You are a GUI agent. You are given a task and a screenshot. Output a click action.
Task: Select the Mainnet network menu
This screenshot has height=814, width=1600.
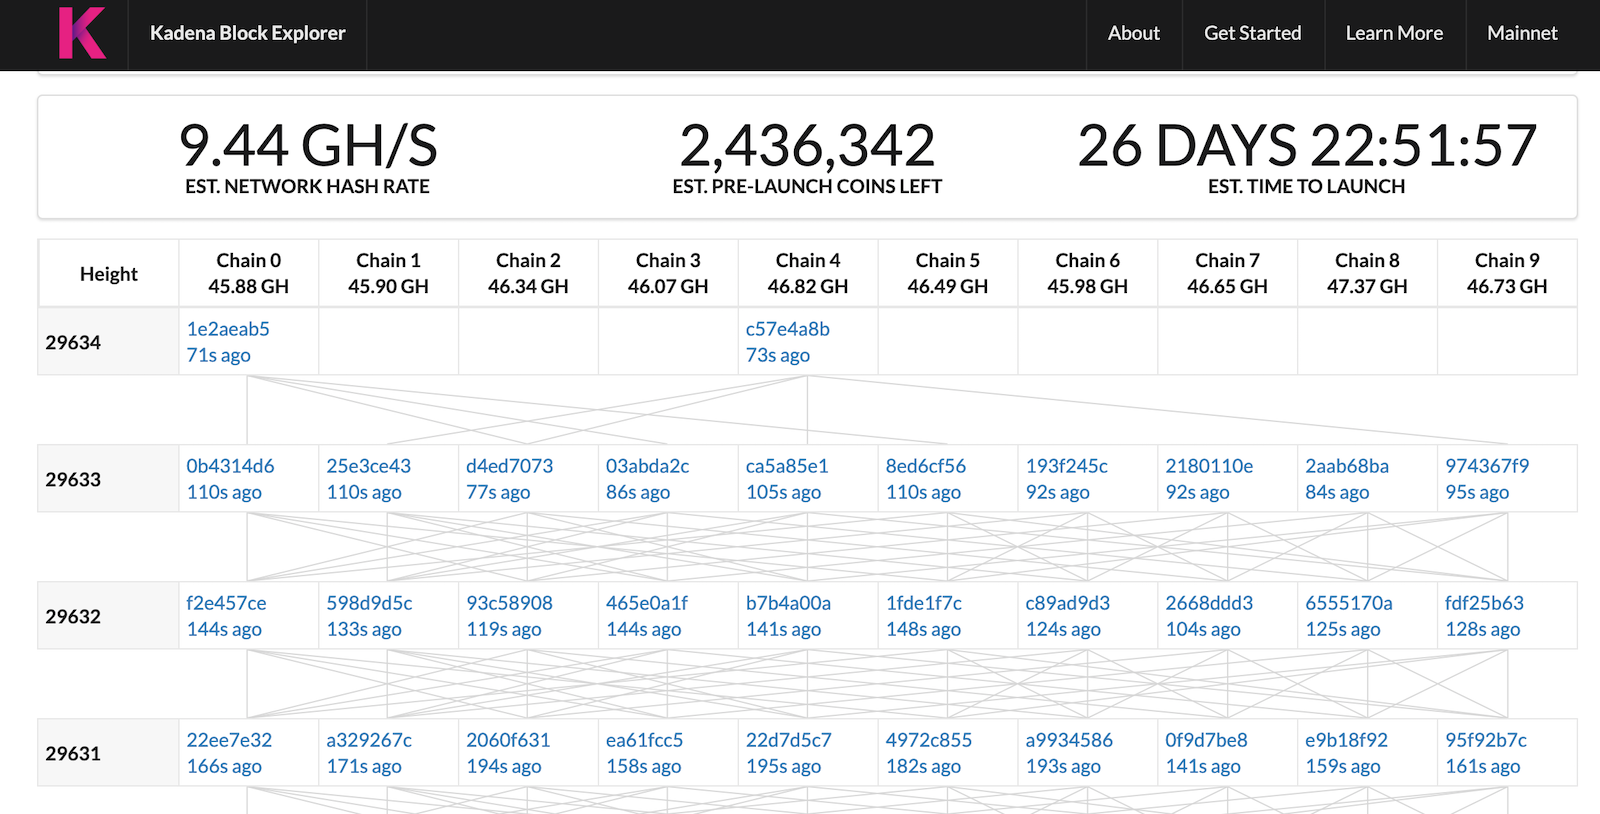tap(1522, 33)
